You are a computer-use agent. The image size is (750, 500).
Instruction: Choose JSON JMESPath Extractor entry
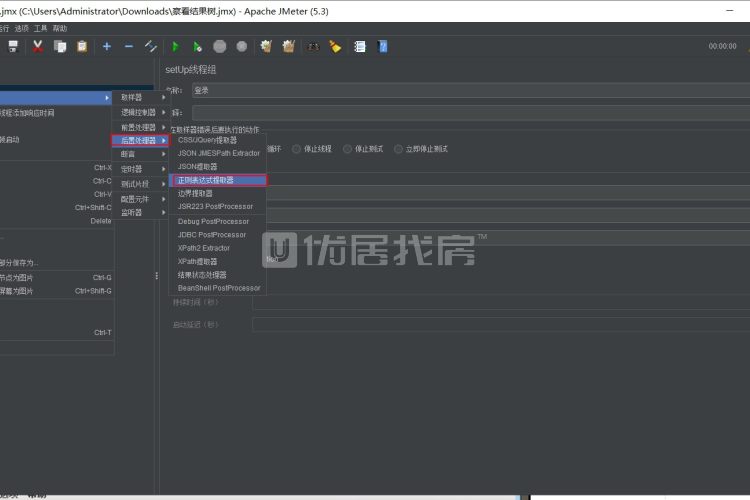(x=218, y=153)
